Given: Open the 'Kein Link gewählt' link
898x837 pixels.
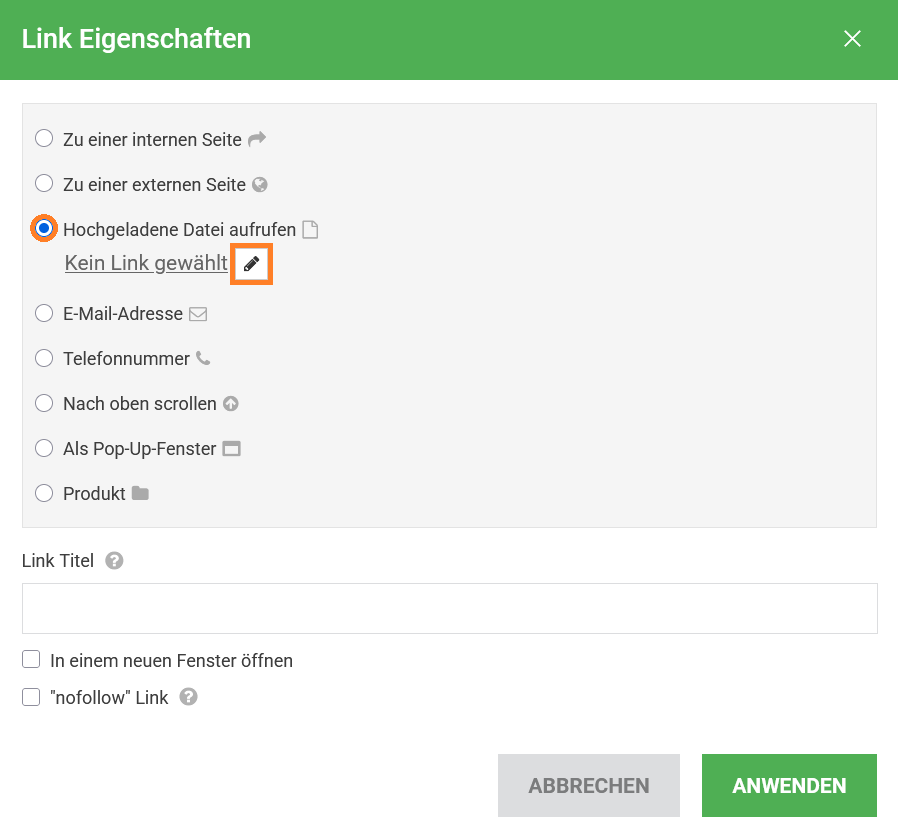Looking at the screenshot, I should [x=146, y=263].
